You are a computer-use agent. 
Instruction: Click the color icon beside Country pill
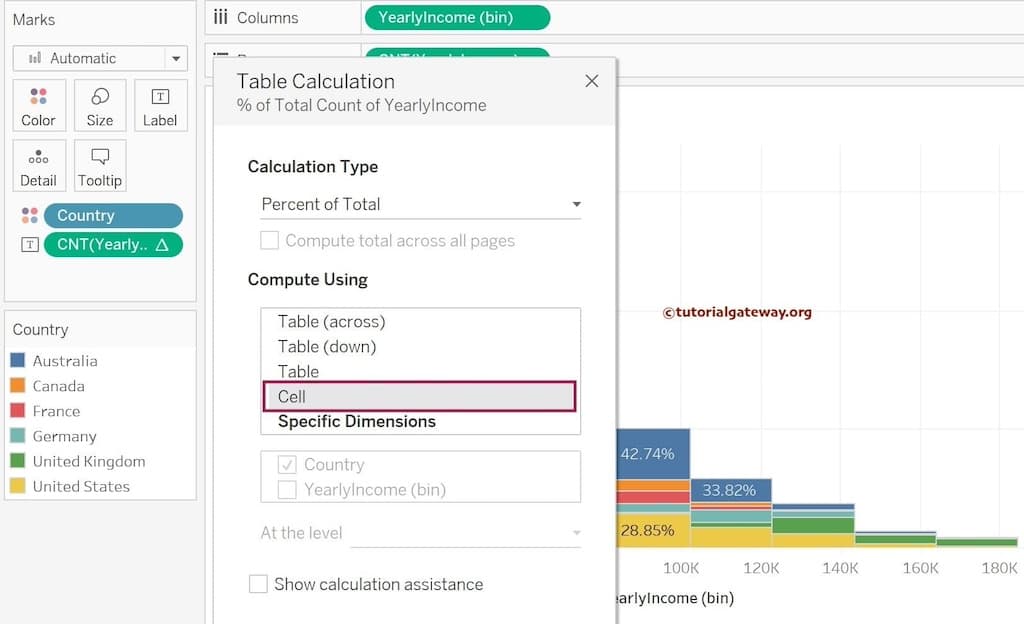pos(29,216)
